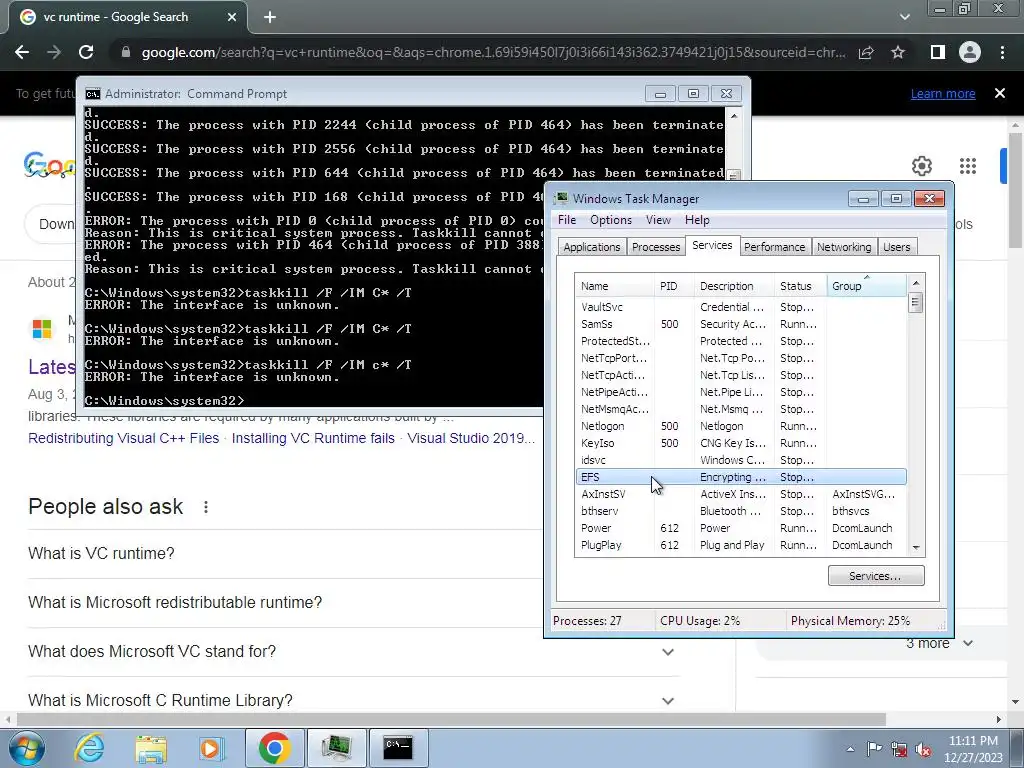Open Task Manager Options menu
The width and height of the screenshot is (1024, 768).
tap(611, 220)
